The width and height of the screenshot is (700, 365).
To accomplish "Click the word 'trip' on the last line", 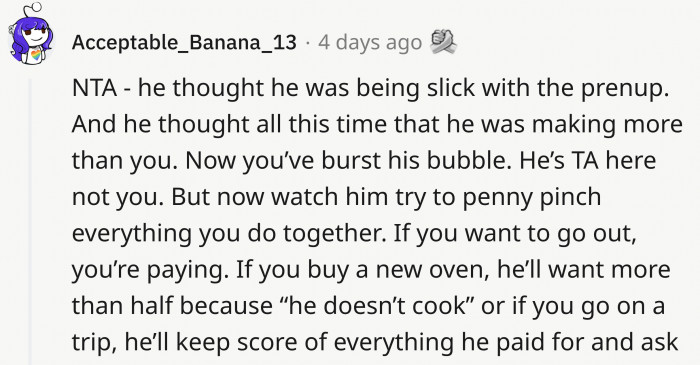I will pos(94,344).
